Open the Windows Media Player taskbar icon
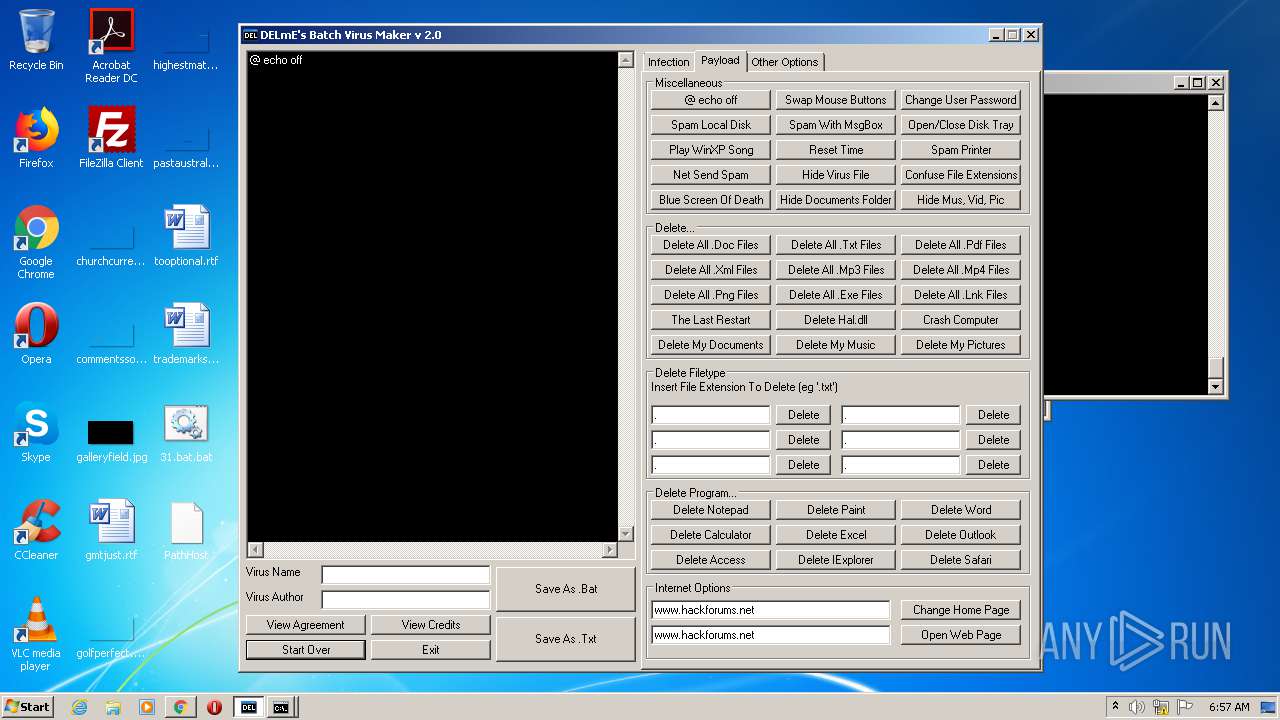1280x720 pixels. (x=147, y=707)
